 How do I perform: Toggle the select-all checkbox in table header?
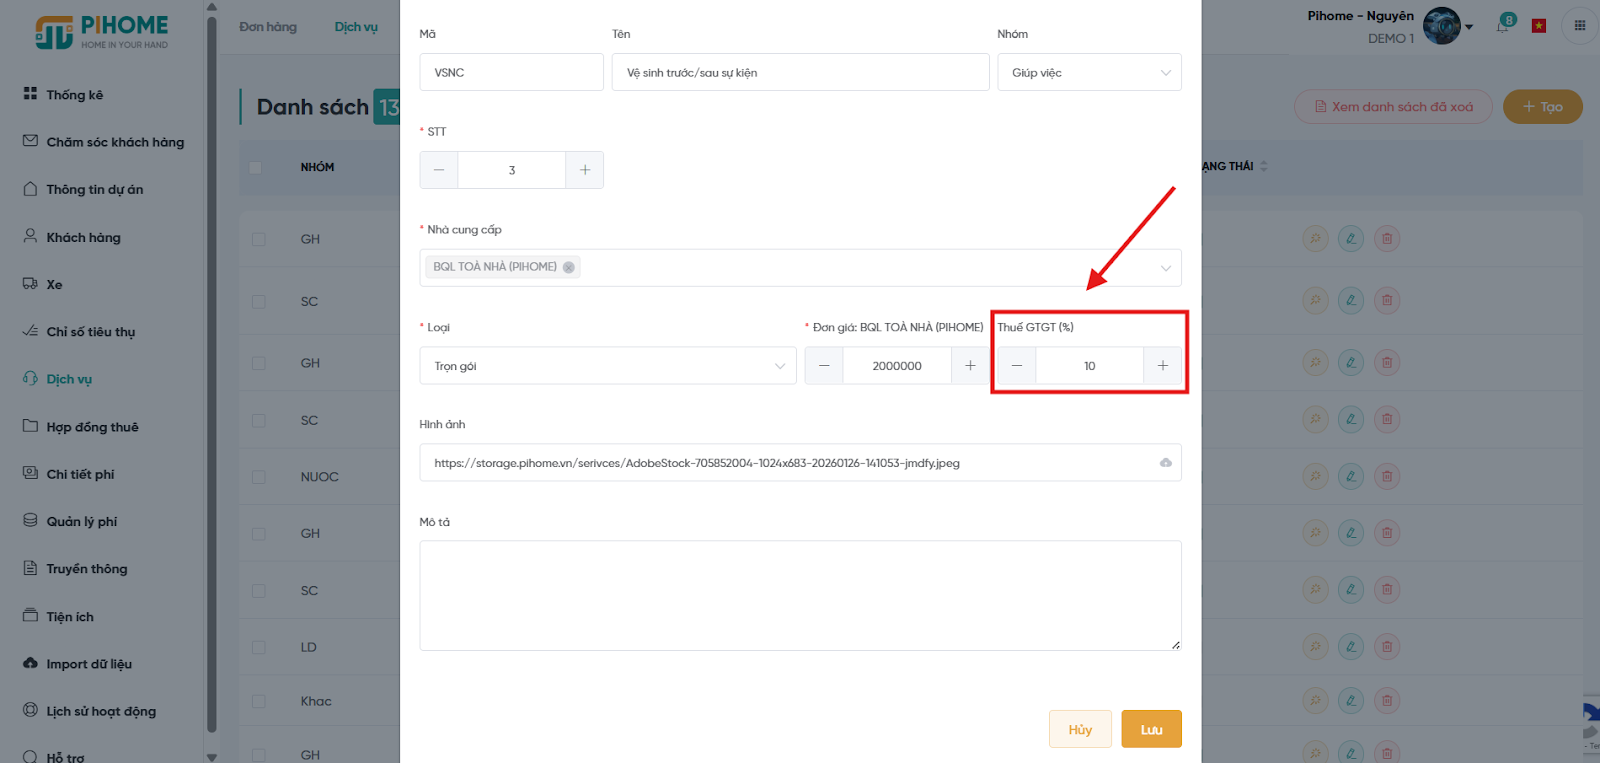tap(256, 168)
